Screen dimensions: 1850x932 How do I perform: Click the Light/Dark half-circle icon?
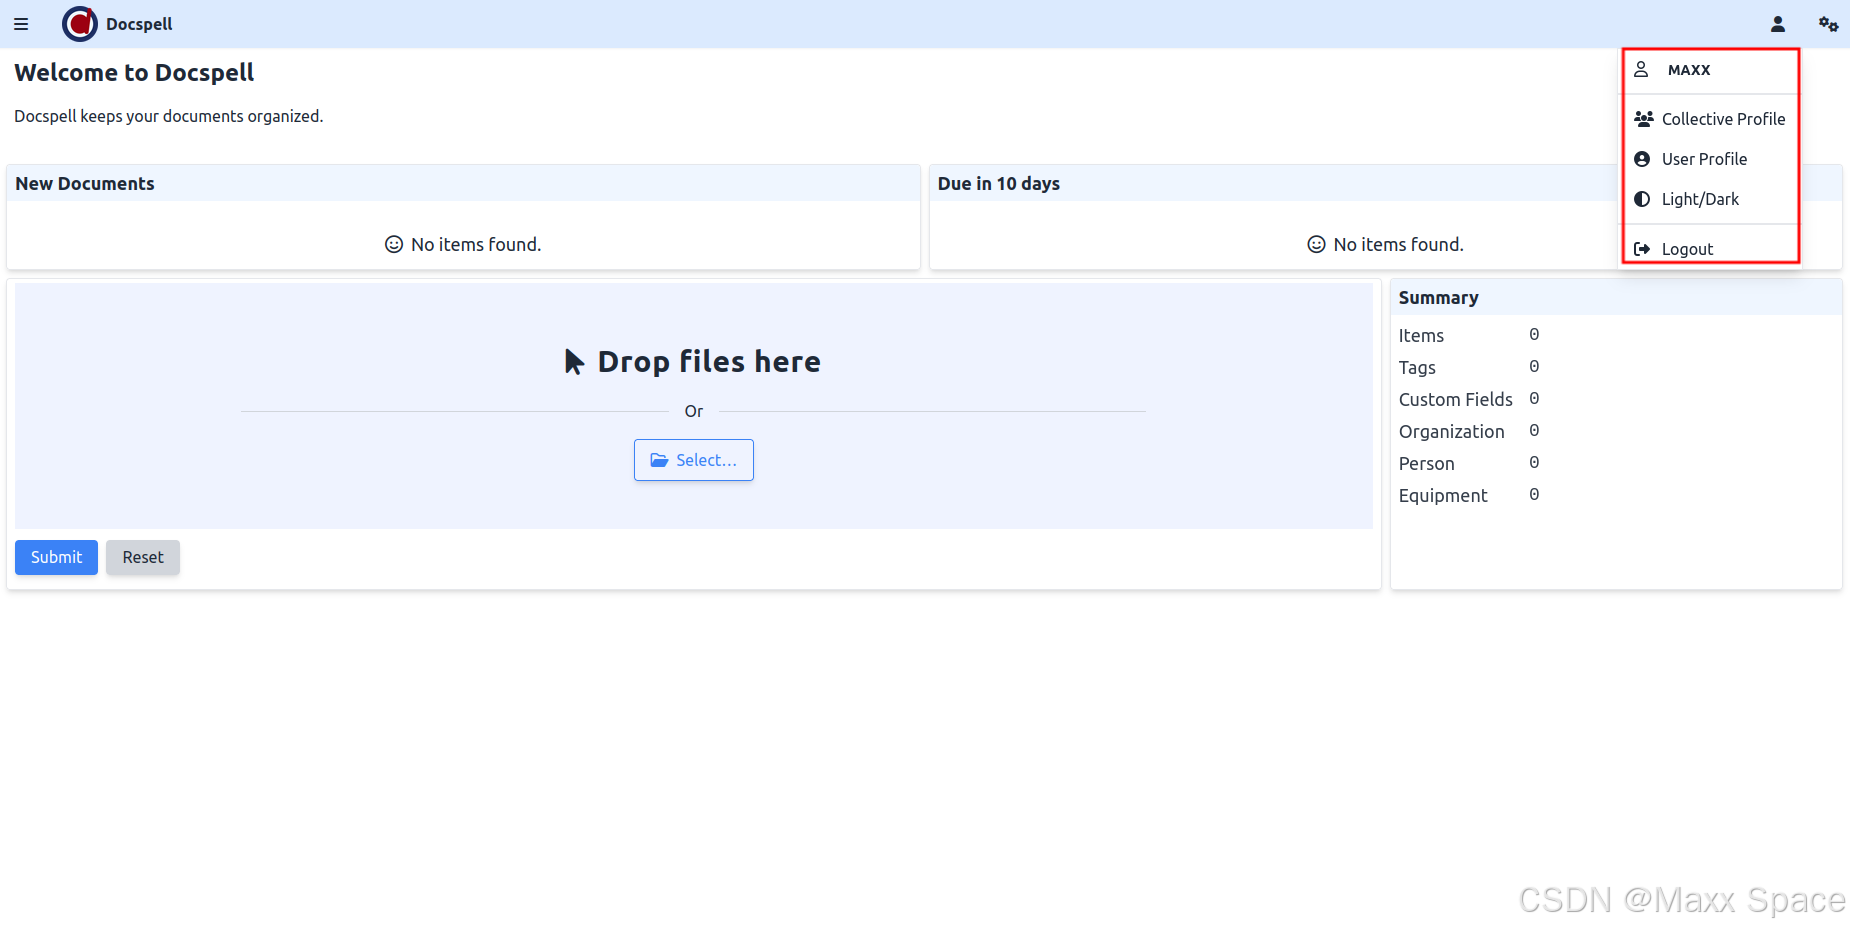(x=1642, y=199)
